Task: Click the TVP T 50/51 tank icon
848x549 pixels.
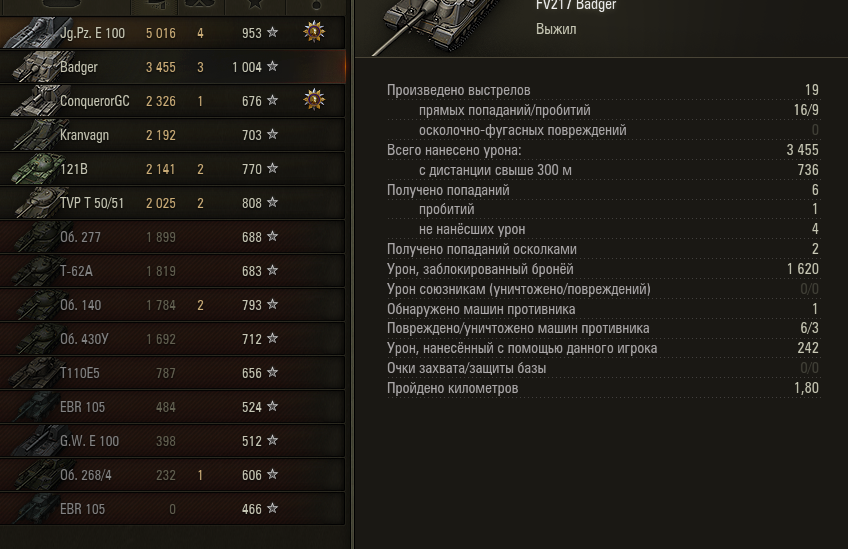Action: 39,202
